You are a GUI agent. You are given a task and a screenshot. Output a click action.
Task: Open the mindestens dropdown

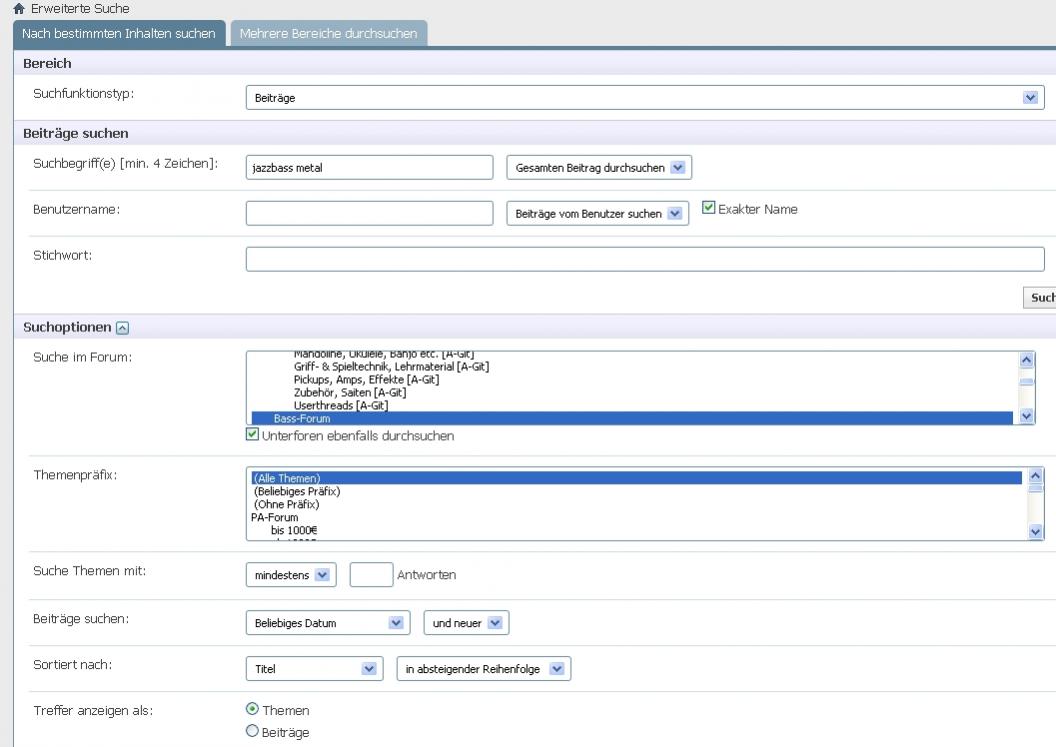coord(291,575)
